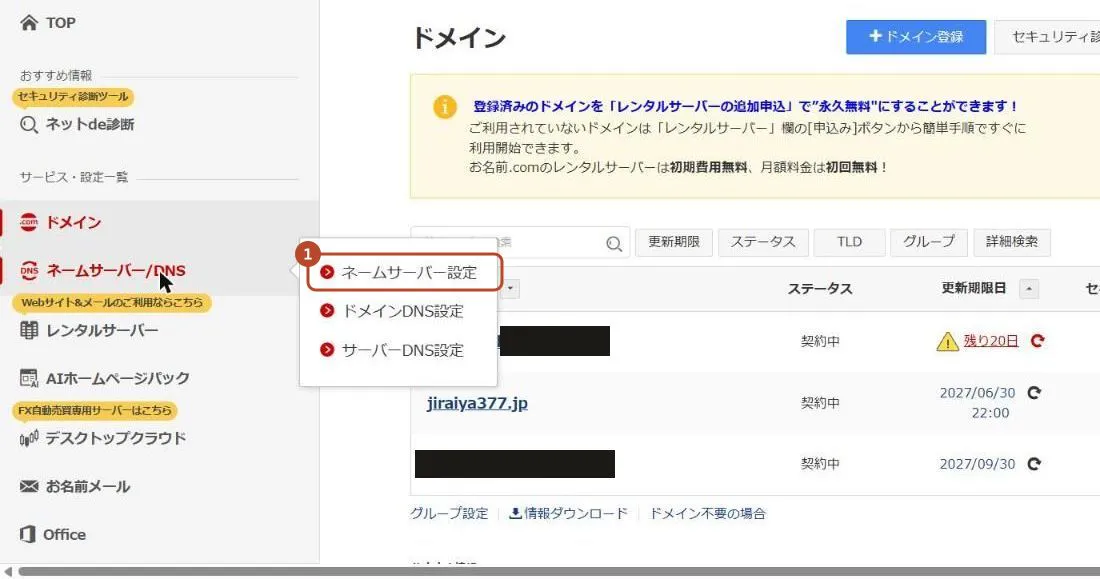Screen dimensions: 1100x579
Task: Sort by 更新期限日 using its arrow button
Action: coord(1028,288)
